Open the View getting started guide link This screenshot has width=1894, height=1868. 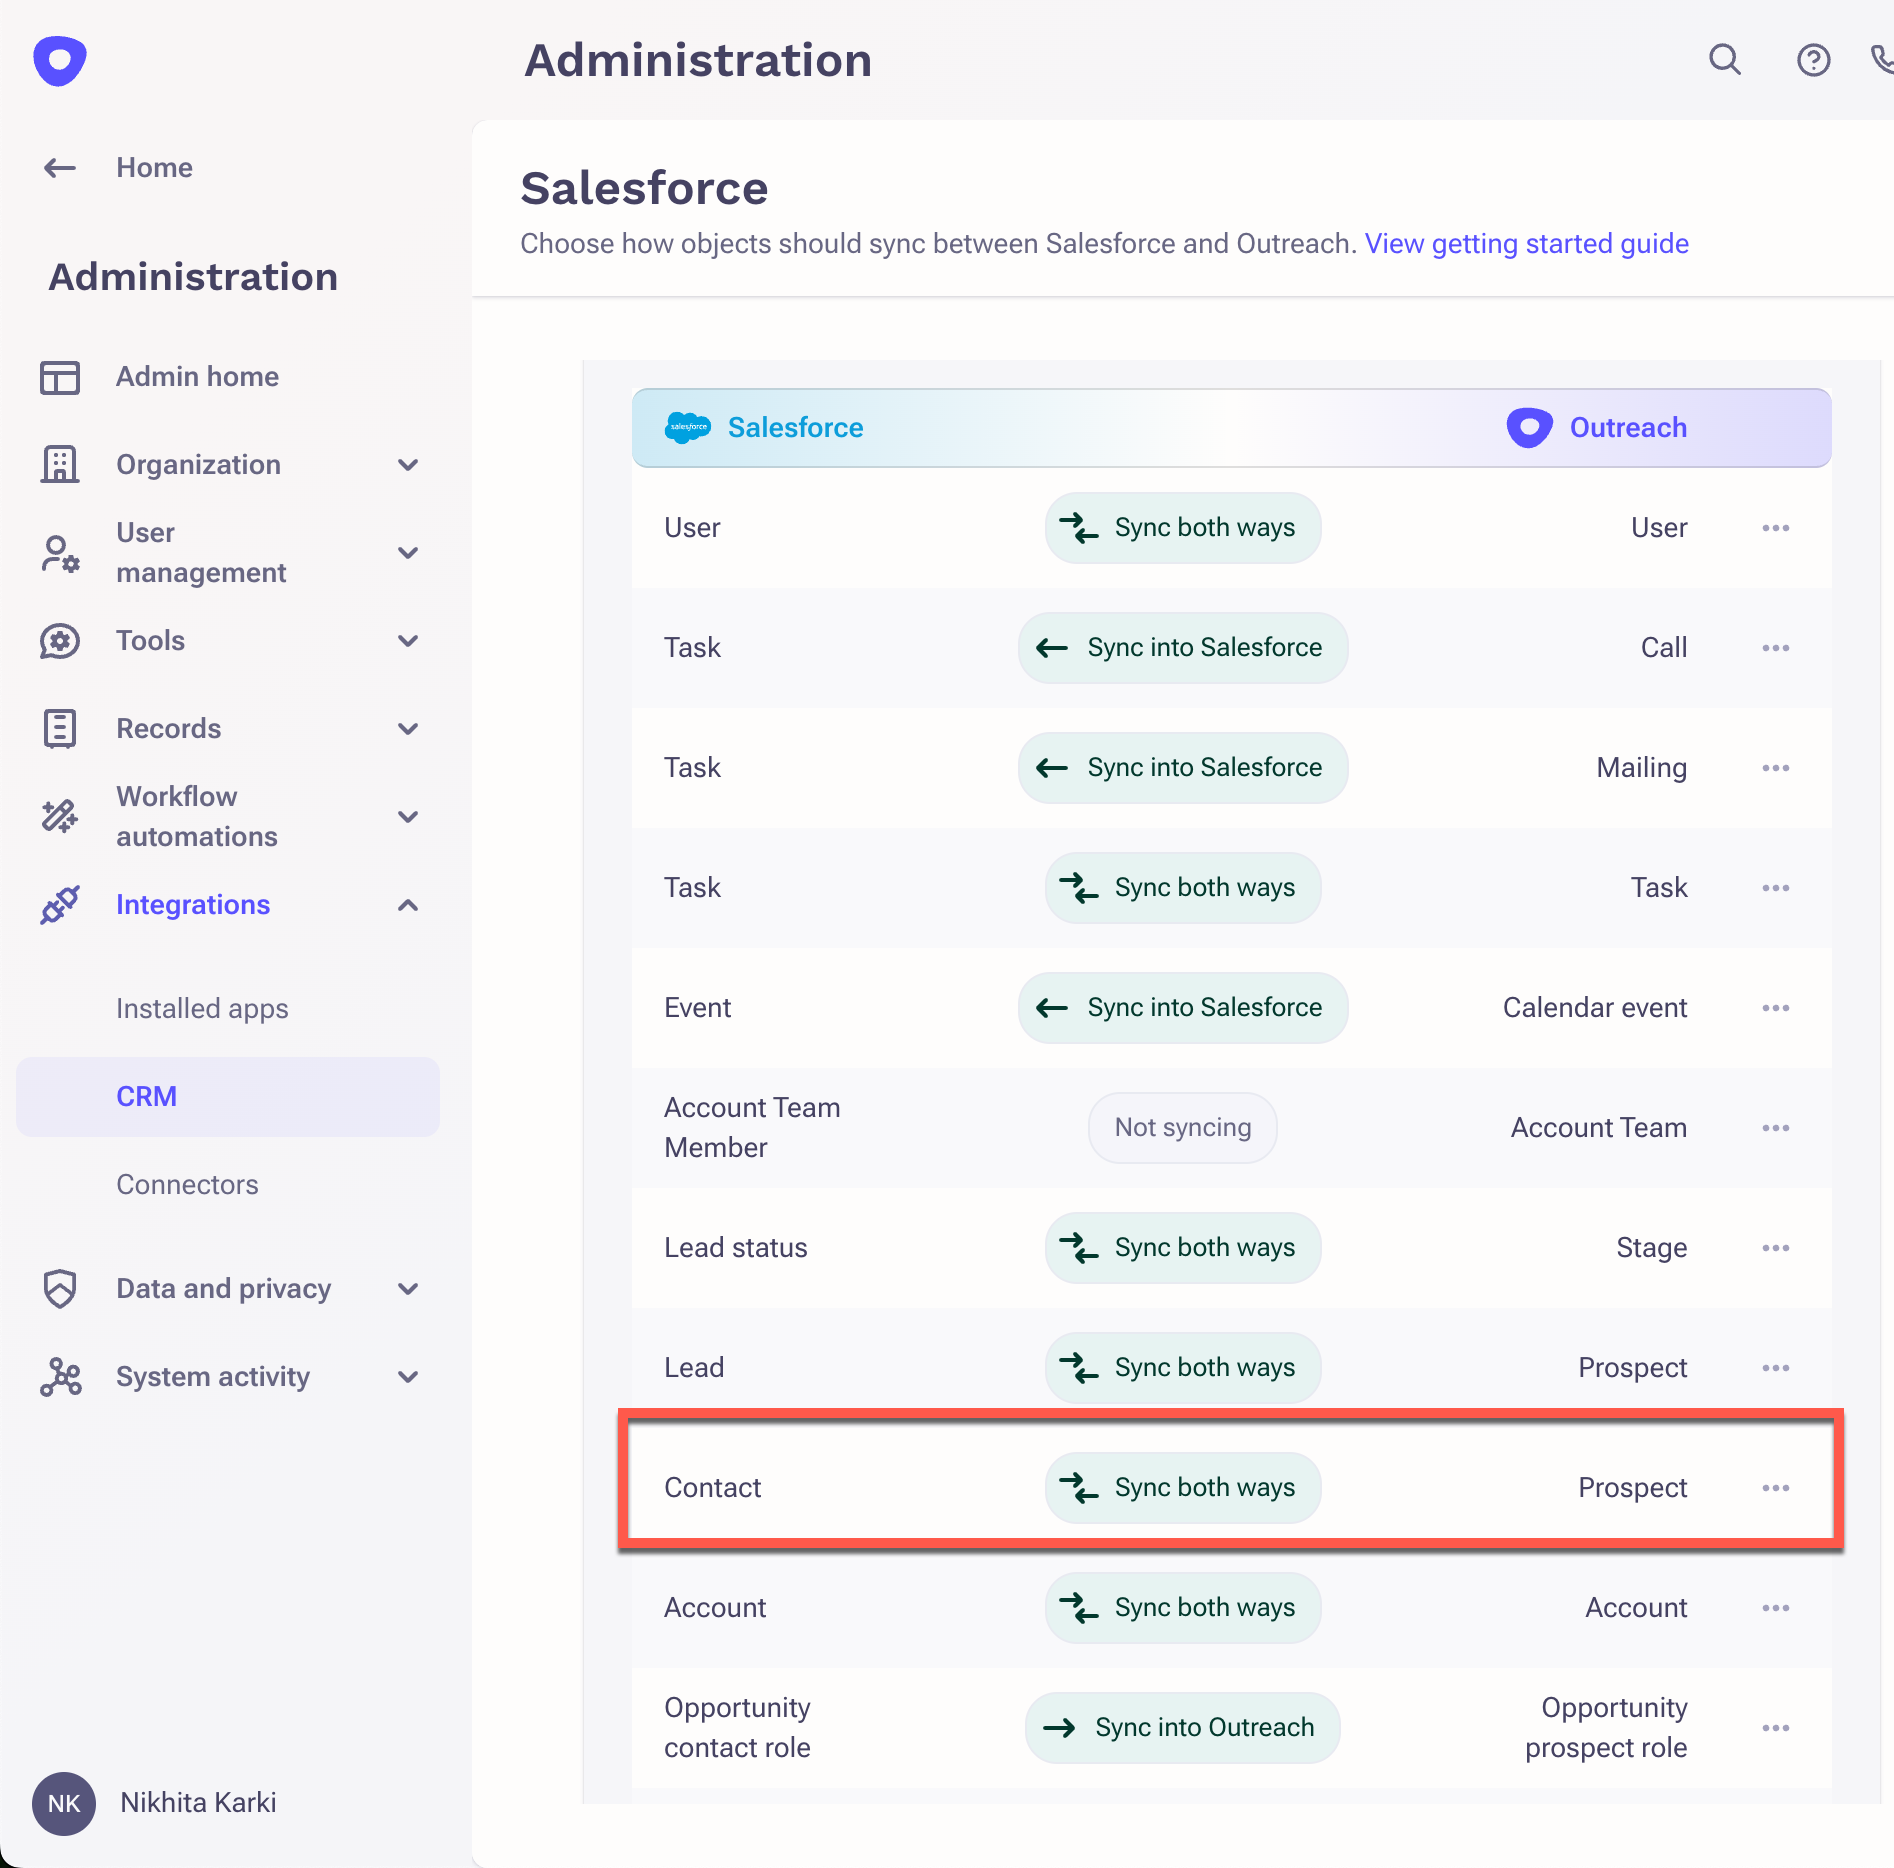[1526, 244]
